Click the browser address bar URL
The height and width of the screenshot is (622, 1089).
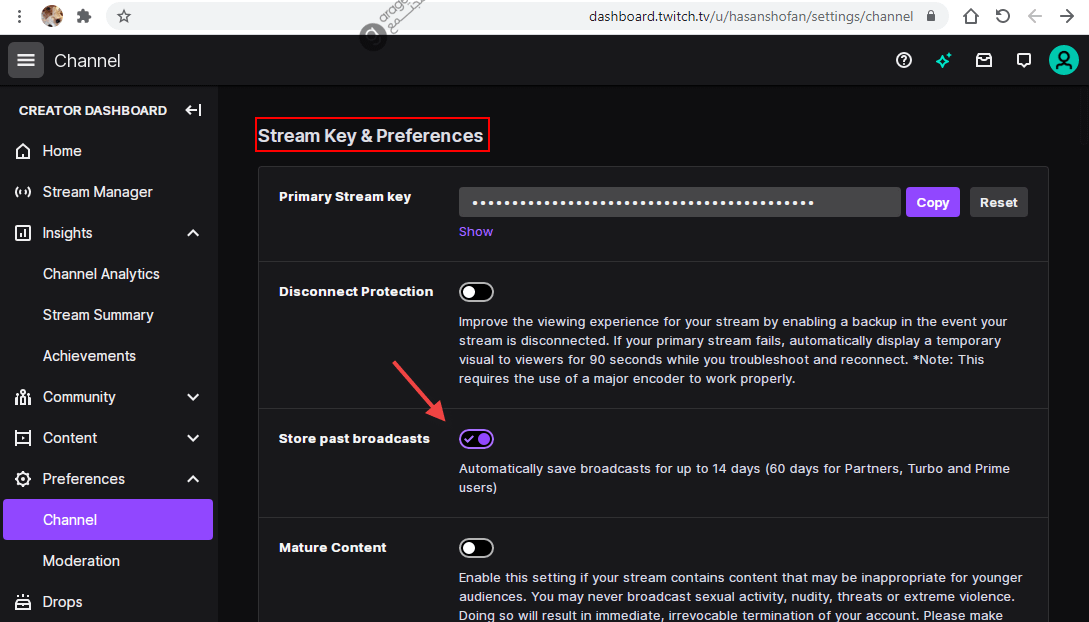point(751,16)
